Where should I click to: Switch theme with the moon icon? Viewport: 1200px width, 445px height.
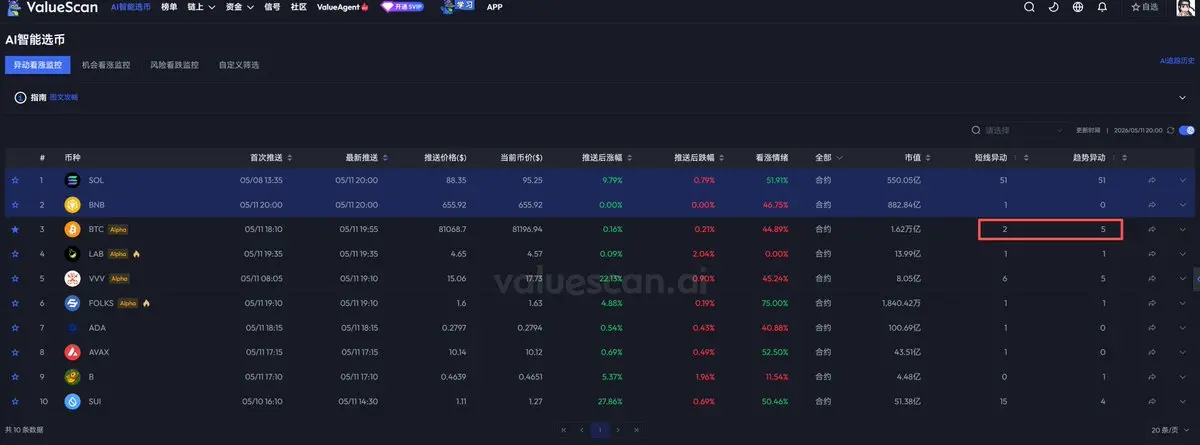point(1054,7)
